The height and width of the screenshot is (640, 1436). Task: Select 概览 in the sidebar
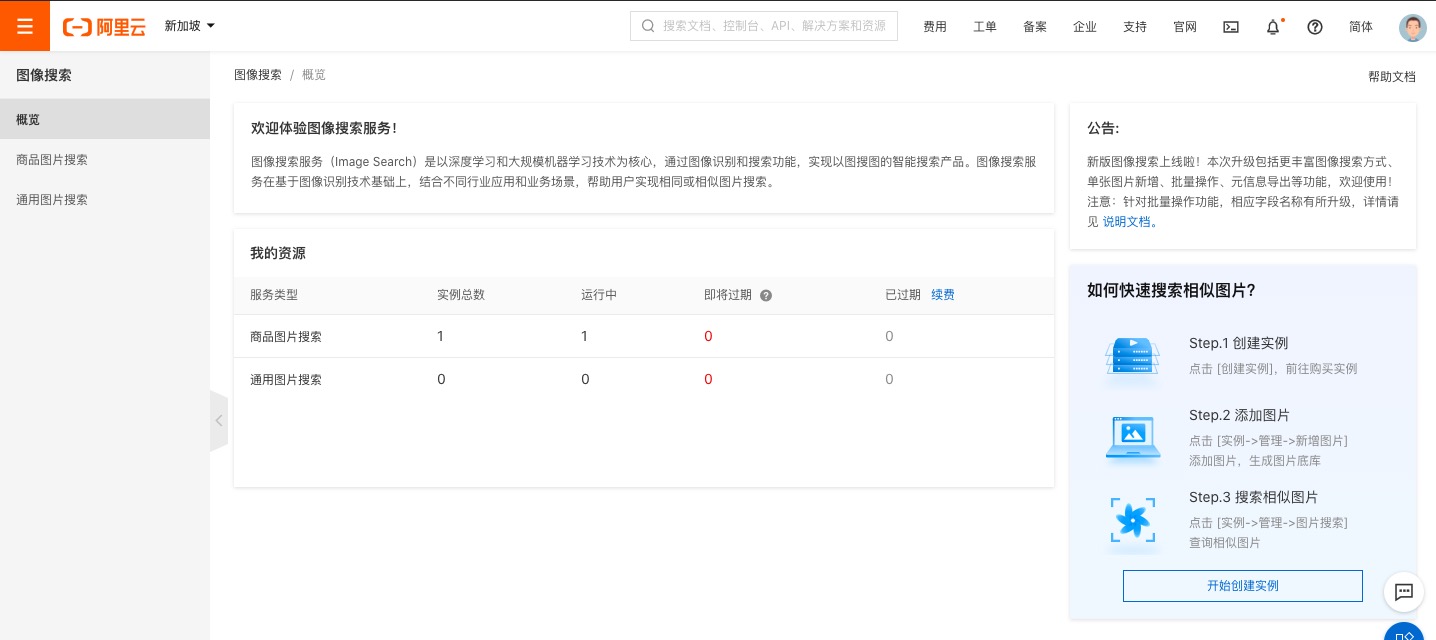(105, 119)
